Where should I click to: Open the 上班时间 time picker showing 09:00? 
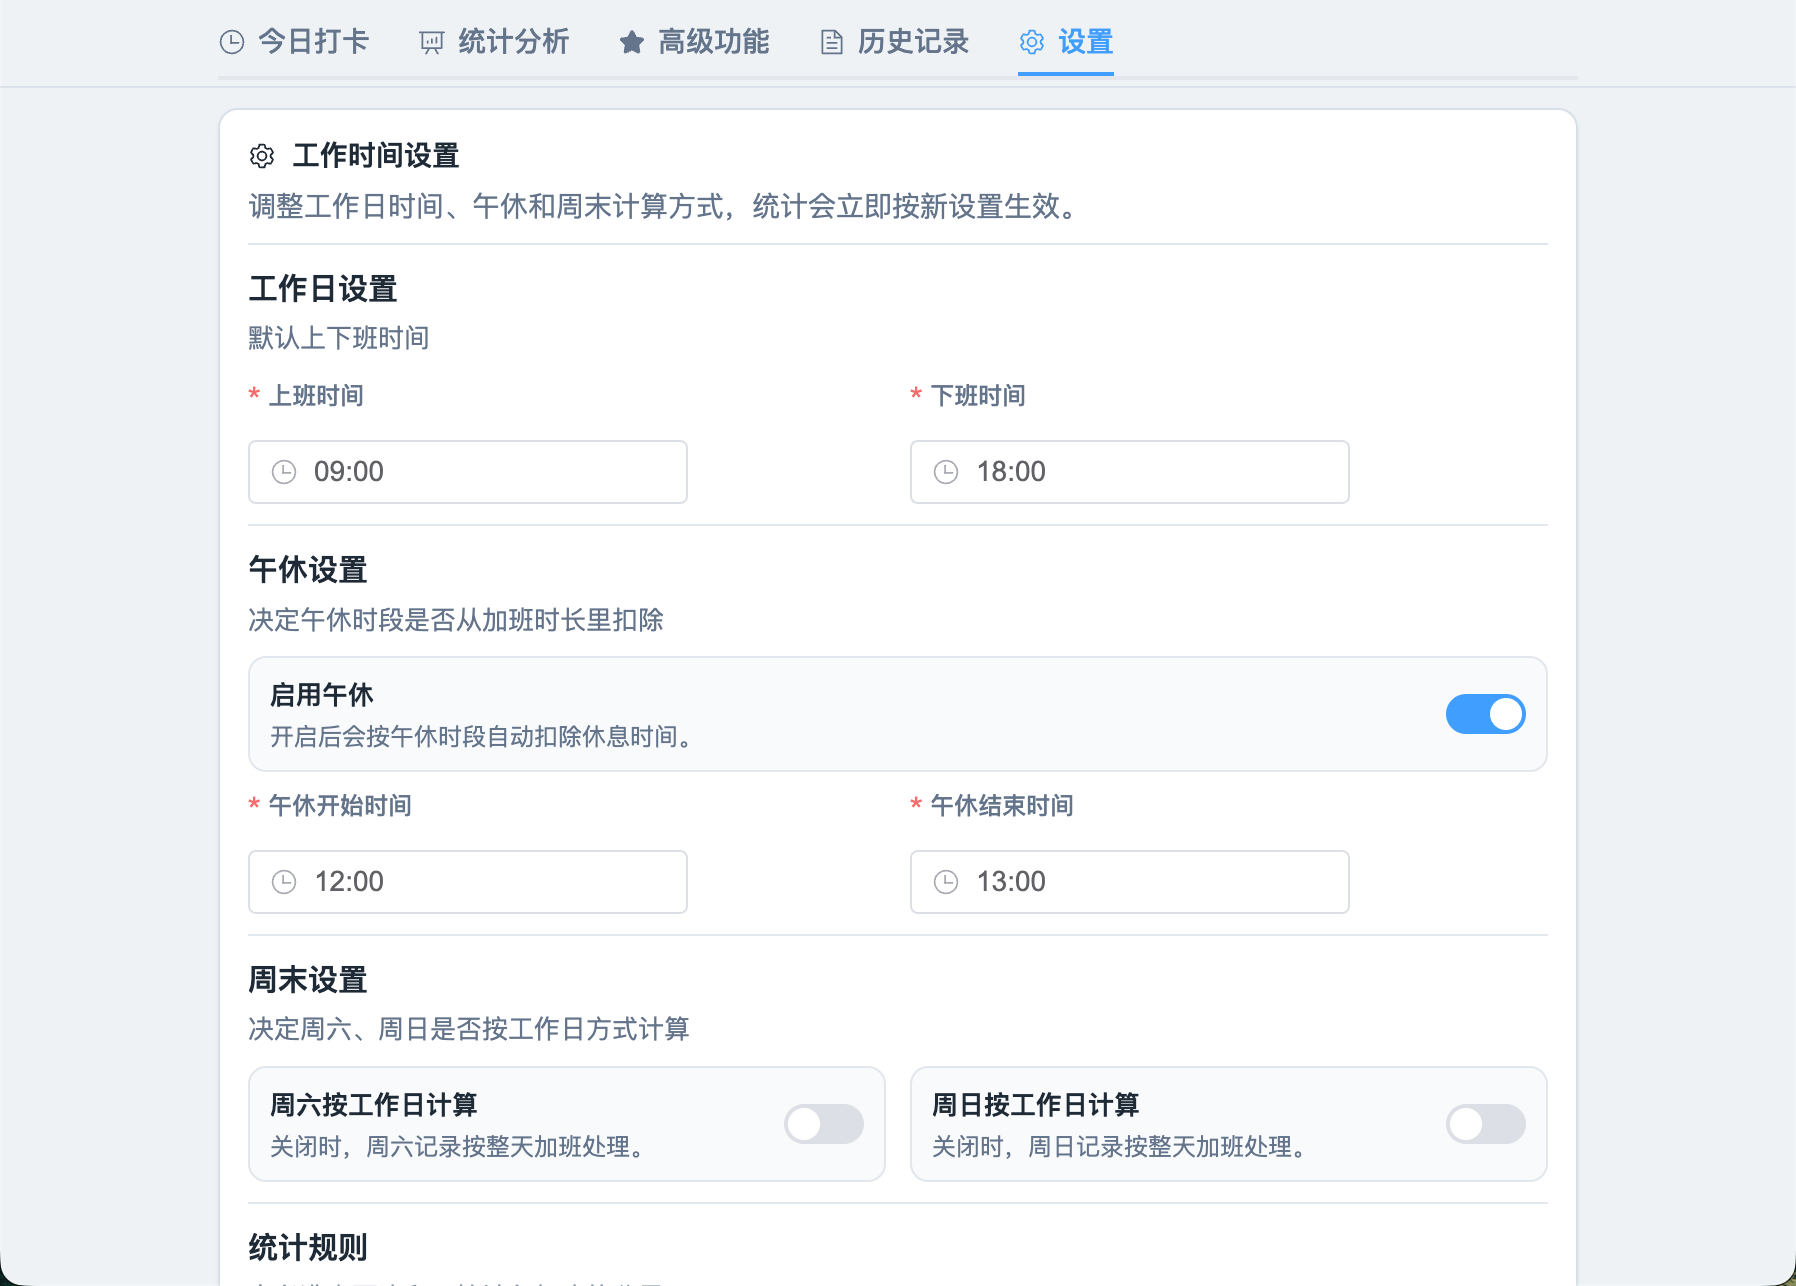(x=480, y=472)
